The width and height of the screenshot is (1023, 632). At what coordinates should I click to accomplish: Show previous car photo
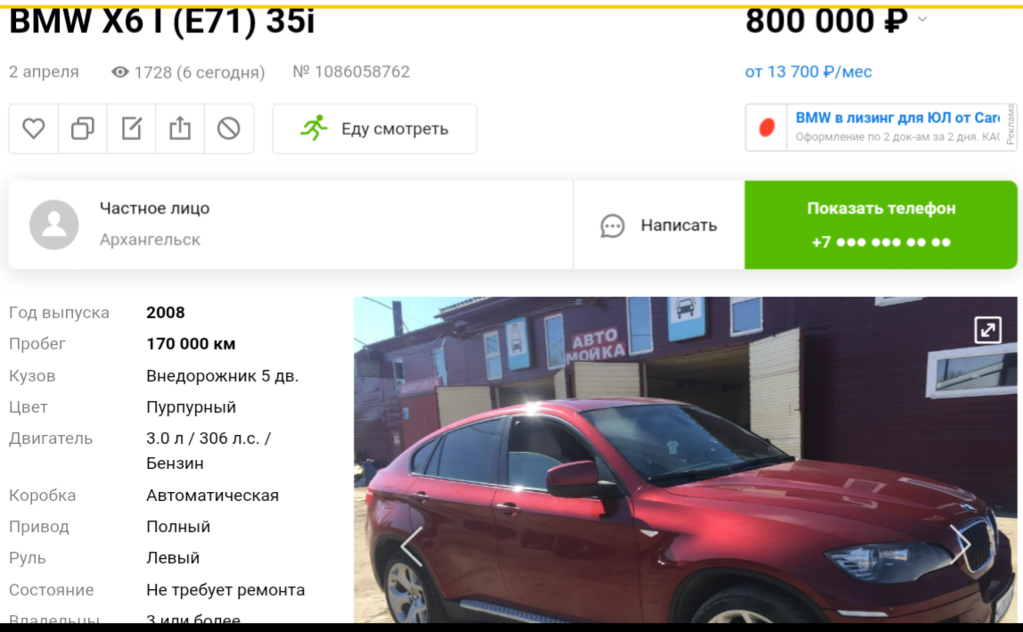(x=412, y=546)
